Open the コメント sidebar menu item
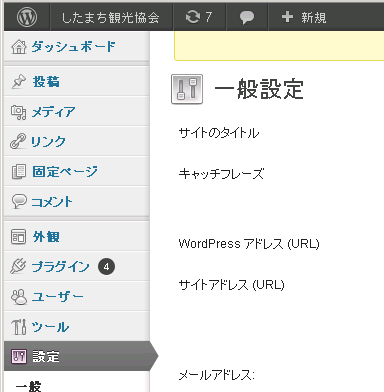 52,202
